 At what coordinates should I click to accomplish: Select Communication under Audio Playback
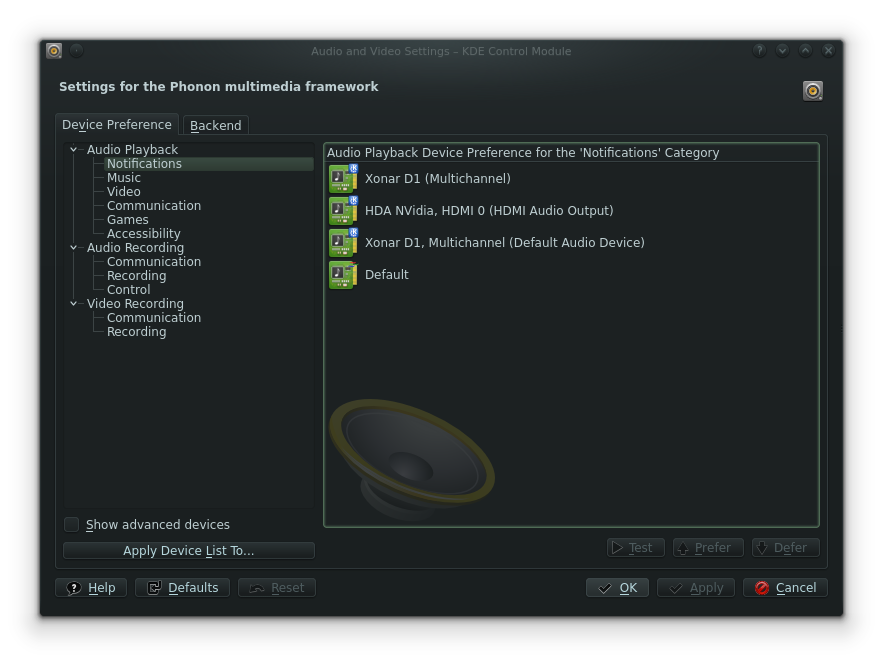tap(154, 206)
